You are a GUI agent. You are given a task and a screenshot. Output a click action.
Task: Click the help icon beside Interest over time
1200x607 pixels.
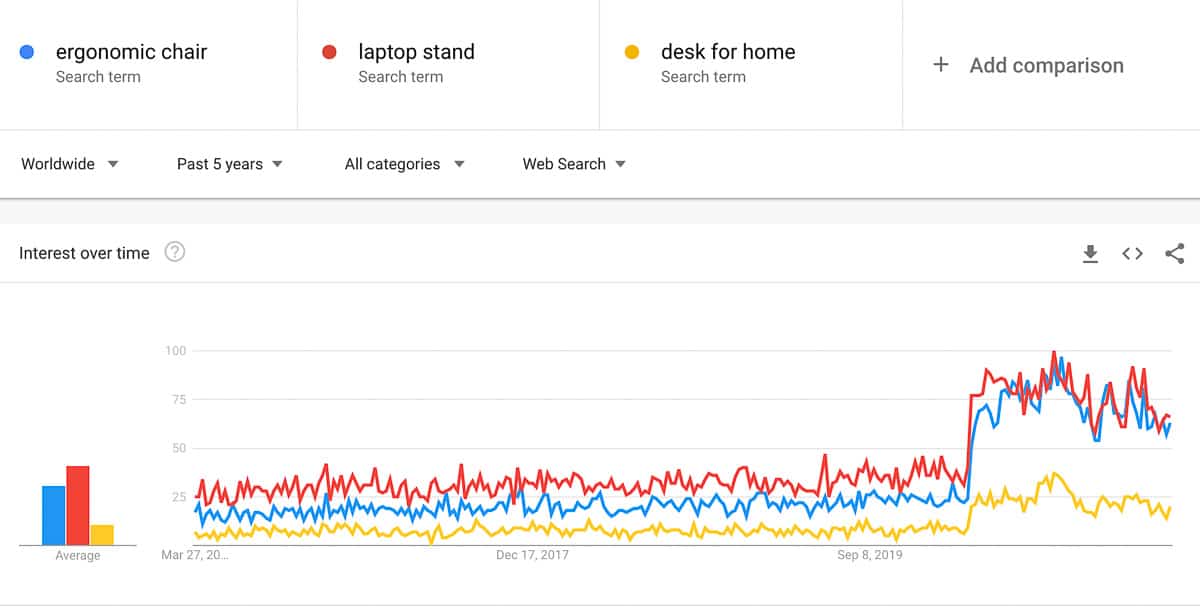tap(174, 252)
